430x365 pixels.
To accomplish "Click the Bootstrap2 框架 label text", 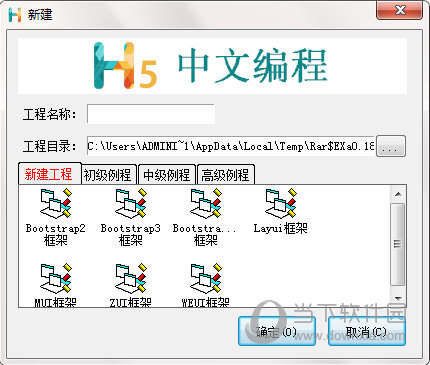I will pyautogui.click(x=56, y=234).
